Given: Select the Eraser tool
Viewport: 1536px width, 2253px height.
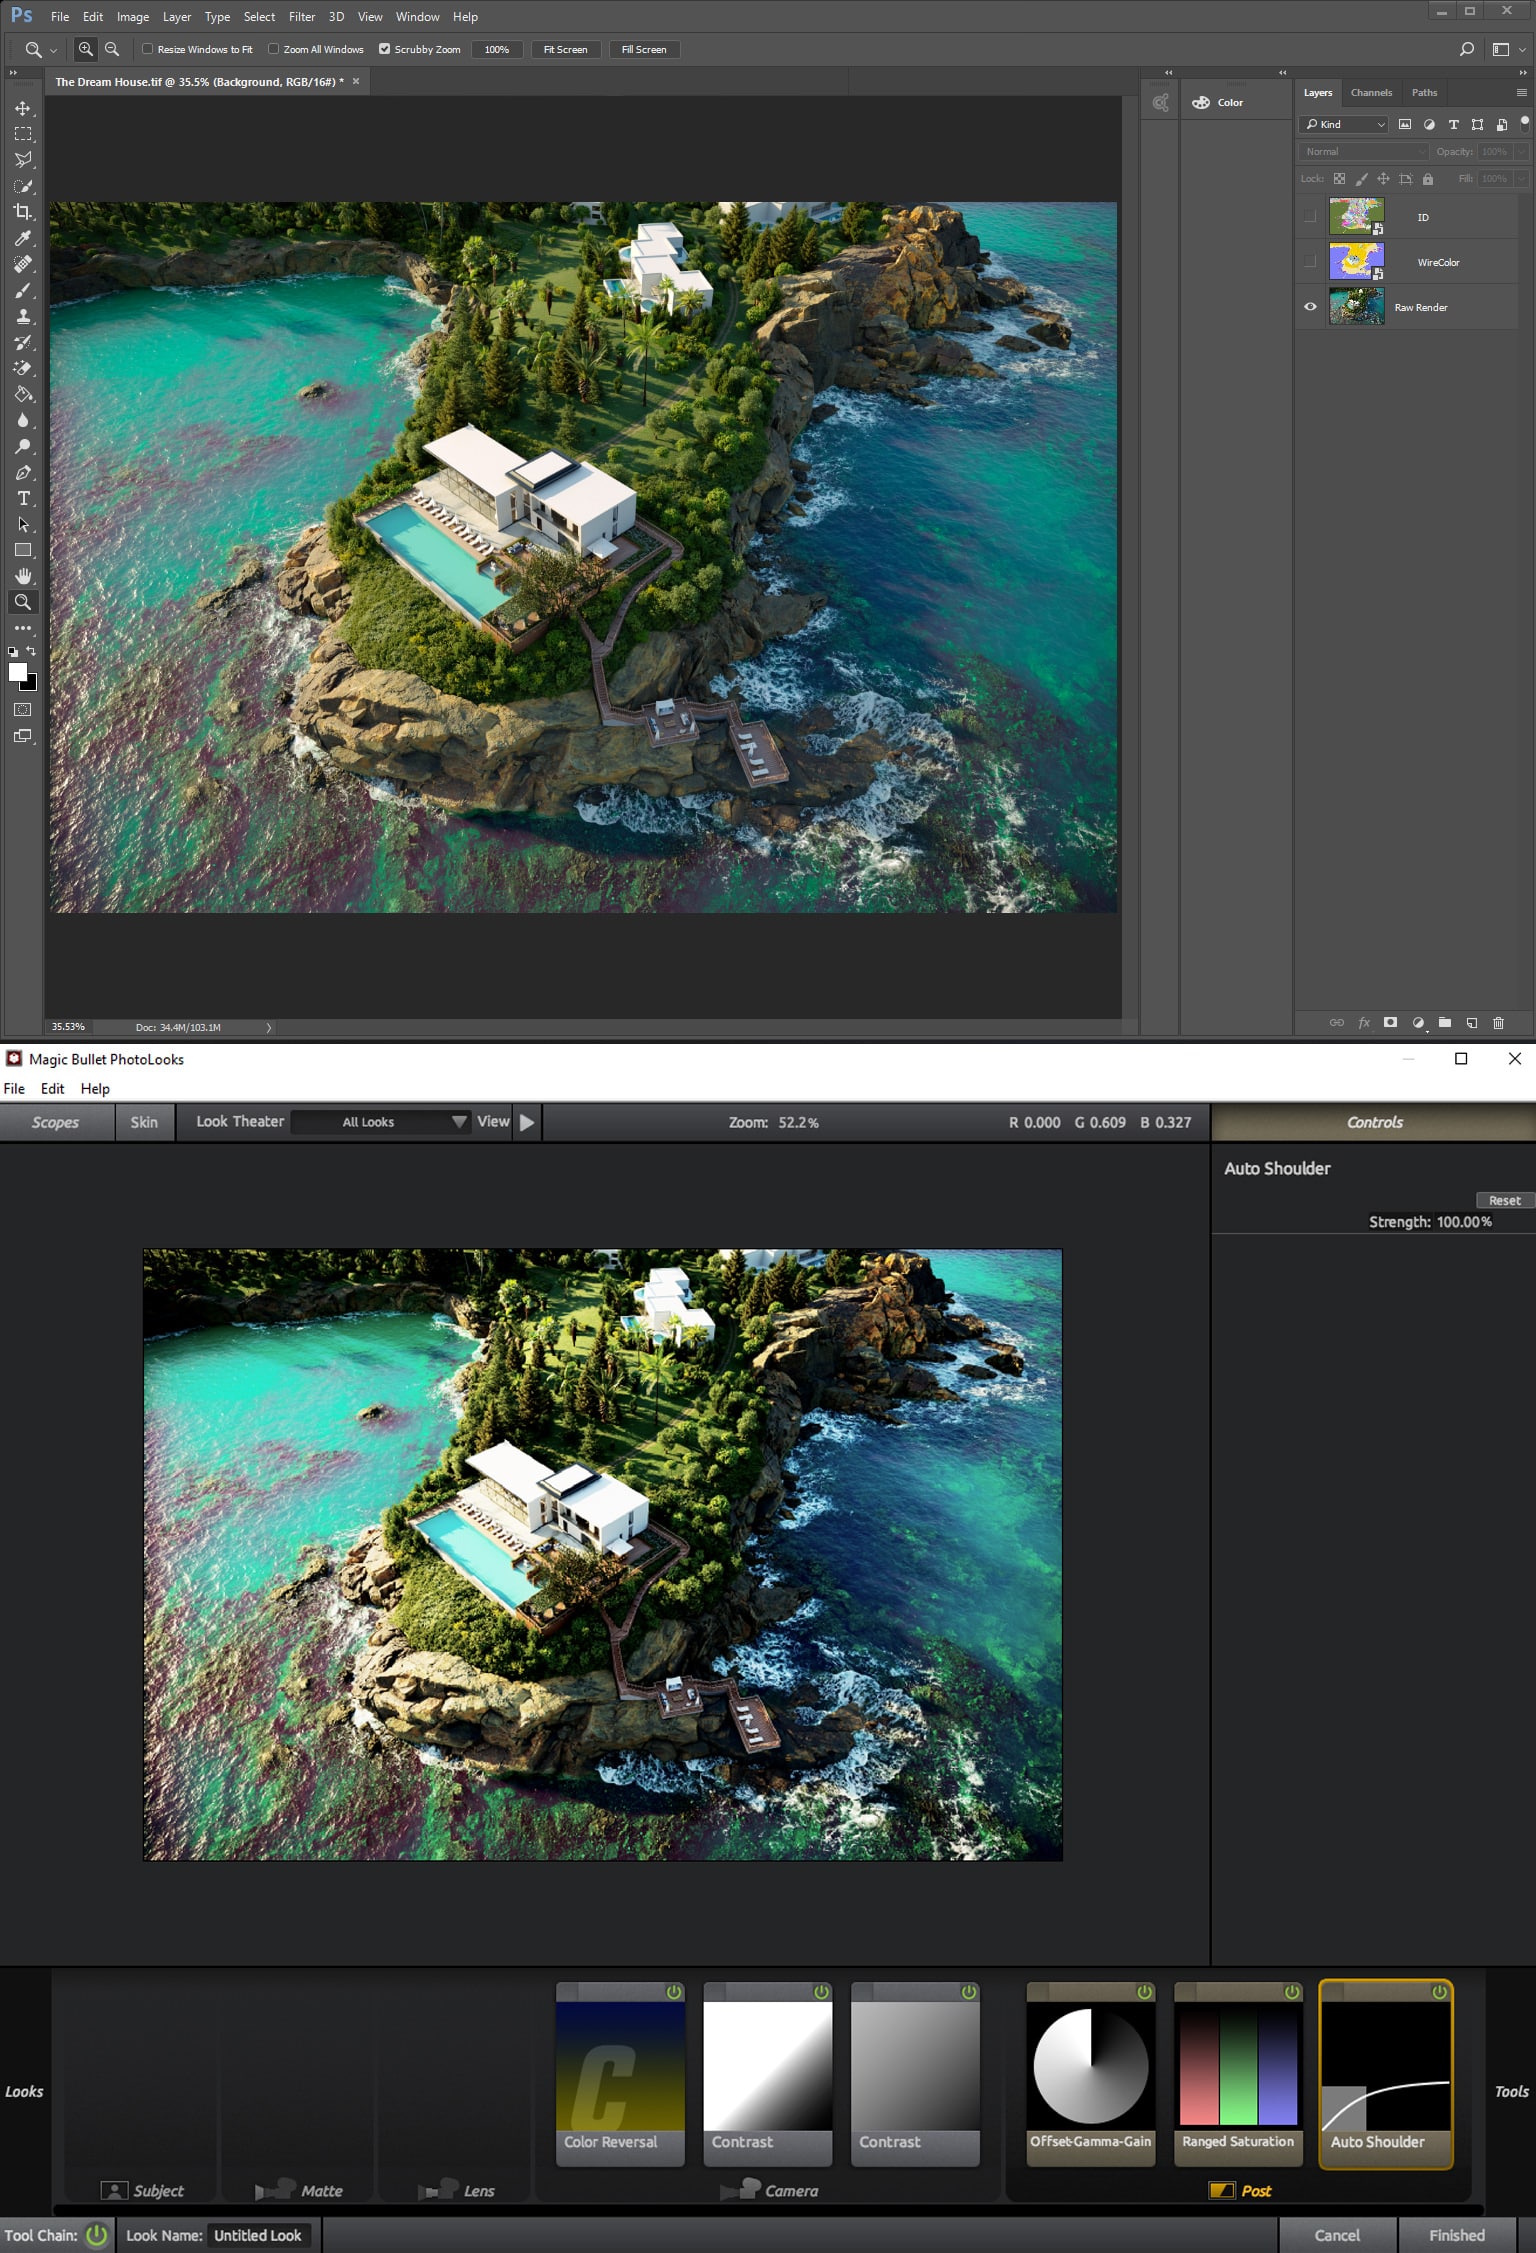Looking at the screenshot, I should (23, 368).
